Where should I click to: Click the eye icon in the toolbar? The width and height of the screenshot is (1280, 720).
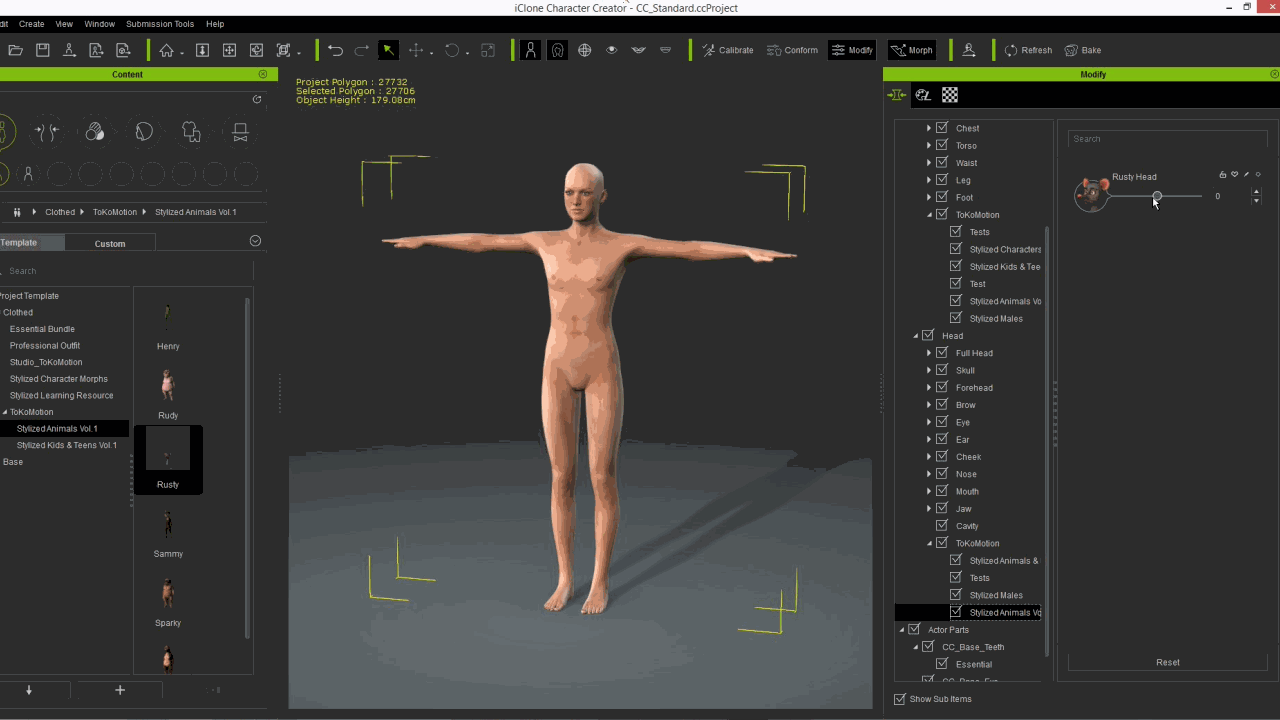point(611,50)
